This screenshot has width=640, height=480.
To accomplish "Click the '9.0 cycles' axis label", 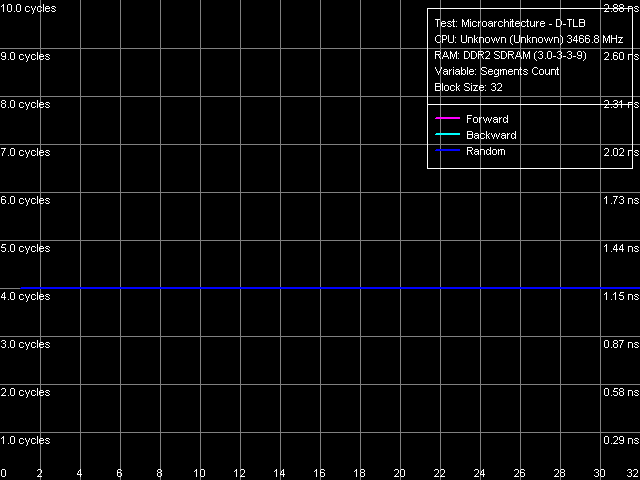I will [x=25, y=56].
